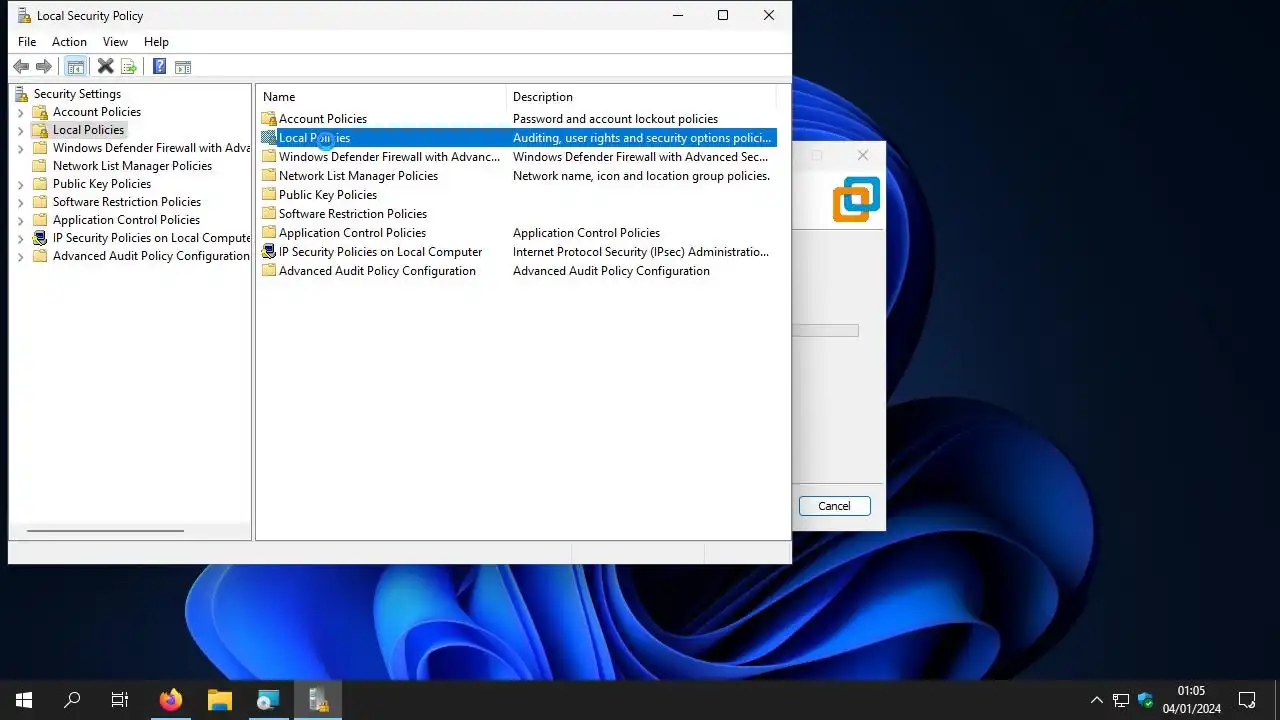Viewport: 1280px width, 720px height.
Task: Click 'Network name, icon and location group policies.' description
Action: tap(641, 176)
